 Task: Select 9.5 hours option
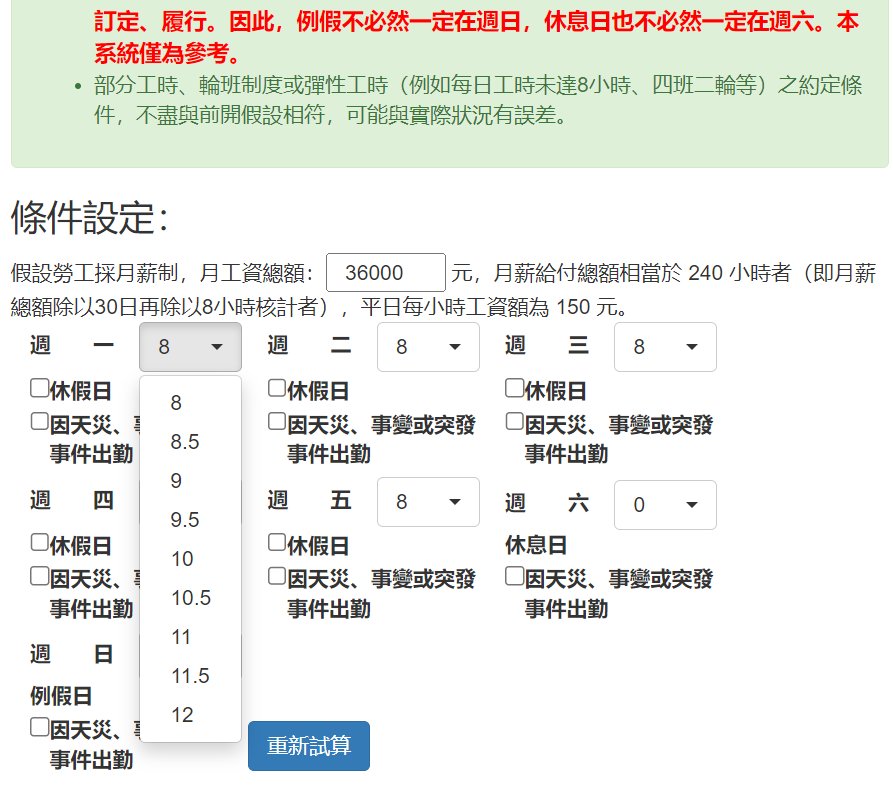(x=190, y=519)
